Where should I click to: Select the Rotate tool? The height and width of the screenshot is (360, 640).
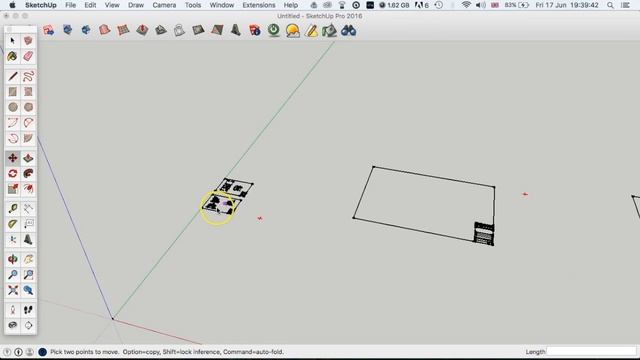[13, 173]
